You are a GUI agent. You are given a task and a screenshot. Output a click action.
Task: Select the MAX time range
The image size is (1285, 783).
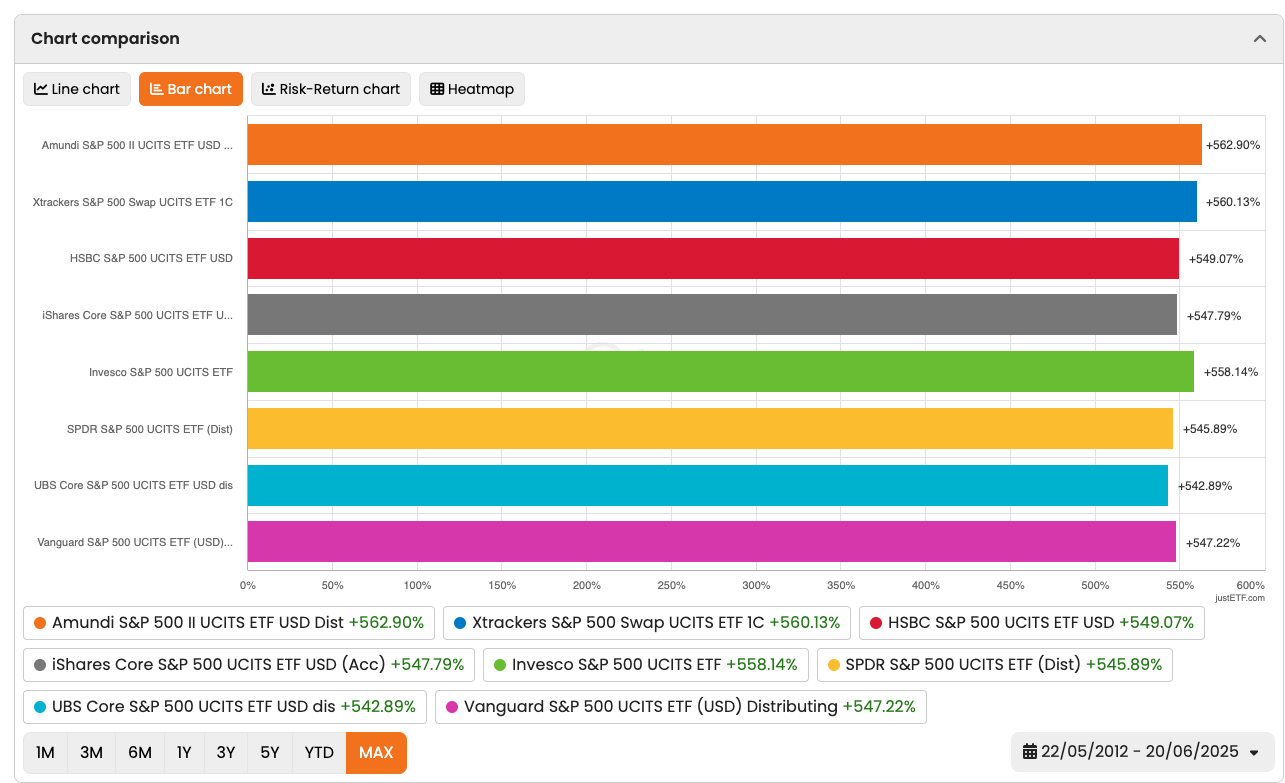point(376,752)
